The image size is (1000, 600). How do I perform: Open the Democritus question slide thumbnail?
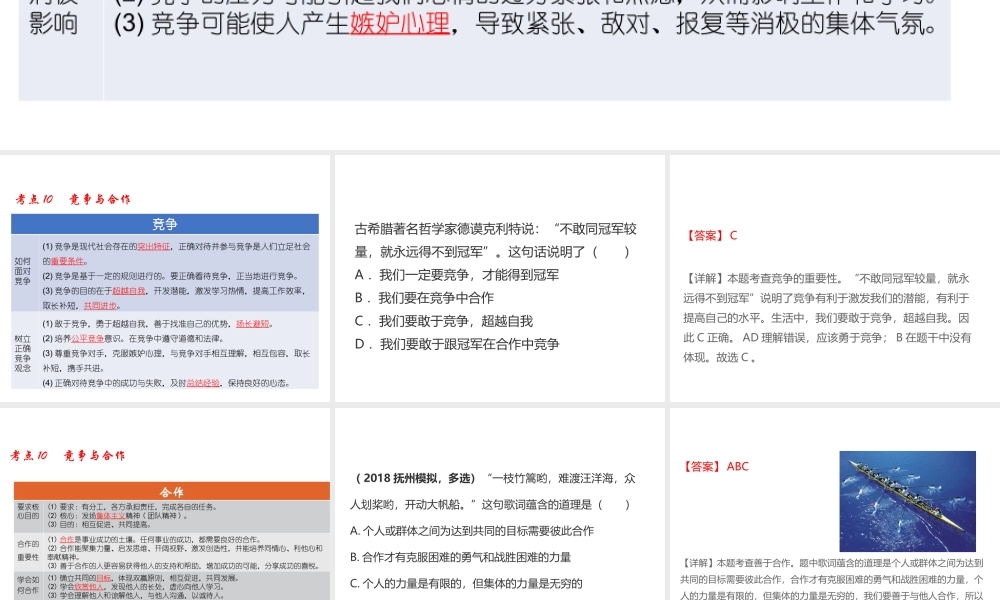coord(499,279)
